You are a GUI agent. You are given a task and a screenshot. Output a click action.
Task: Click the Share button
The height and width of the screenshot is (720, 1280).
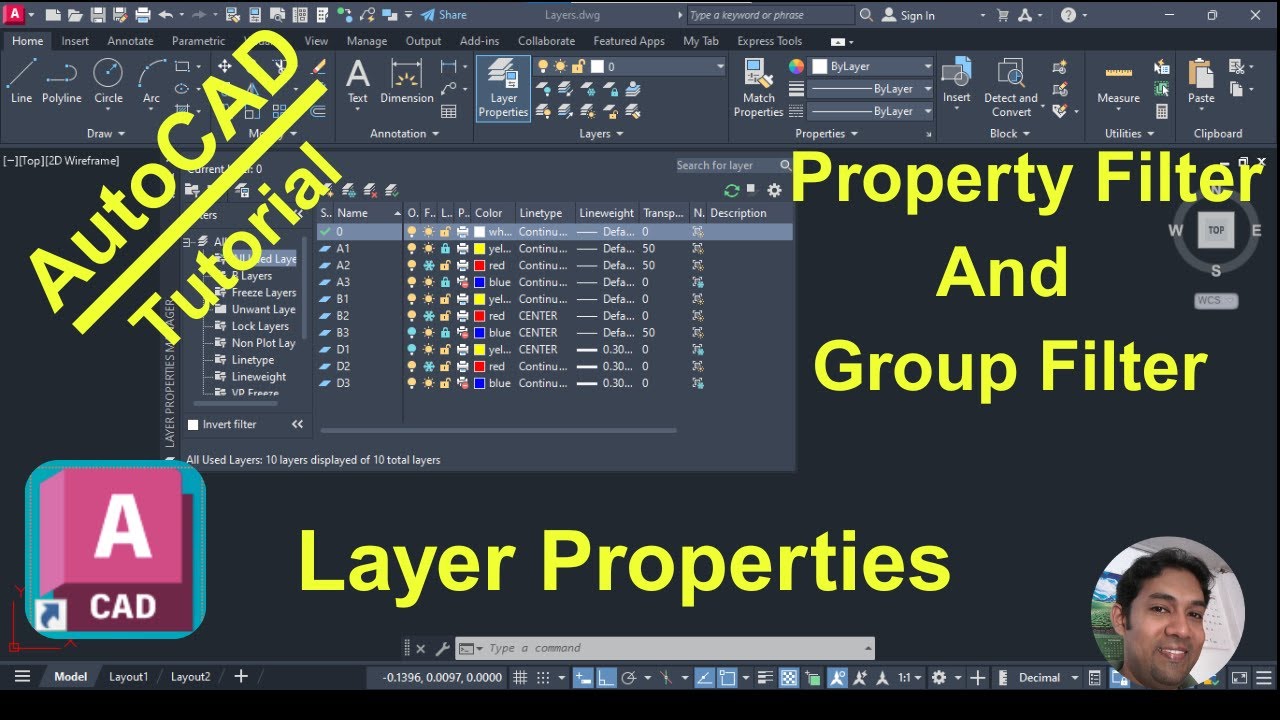click(x=443, y=15)
